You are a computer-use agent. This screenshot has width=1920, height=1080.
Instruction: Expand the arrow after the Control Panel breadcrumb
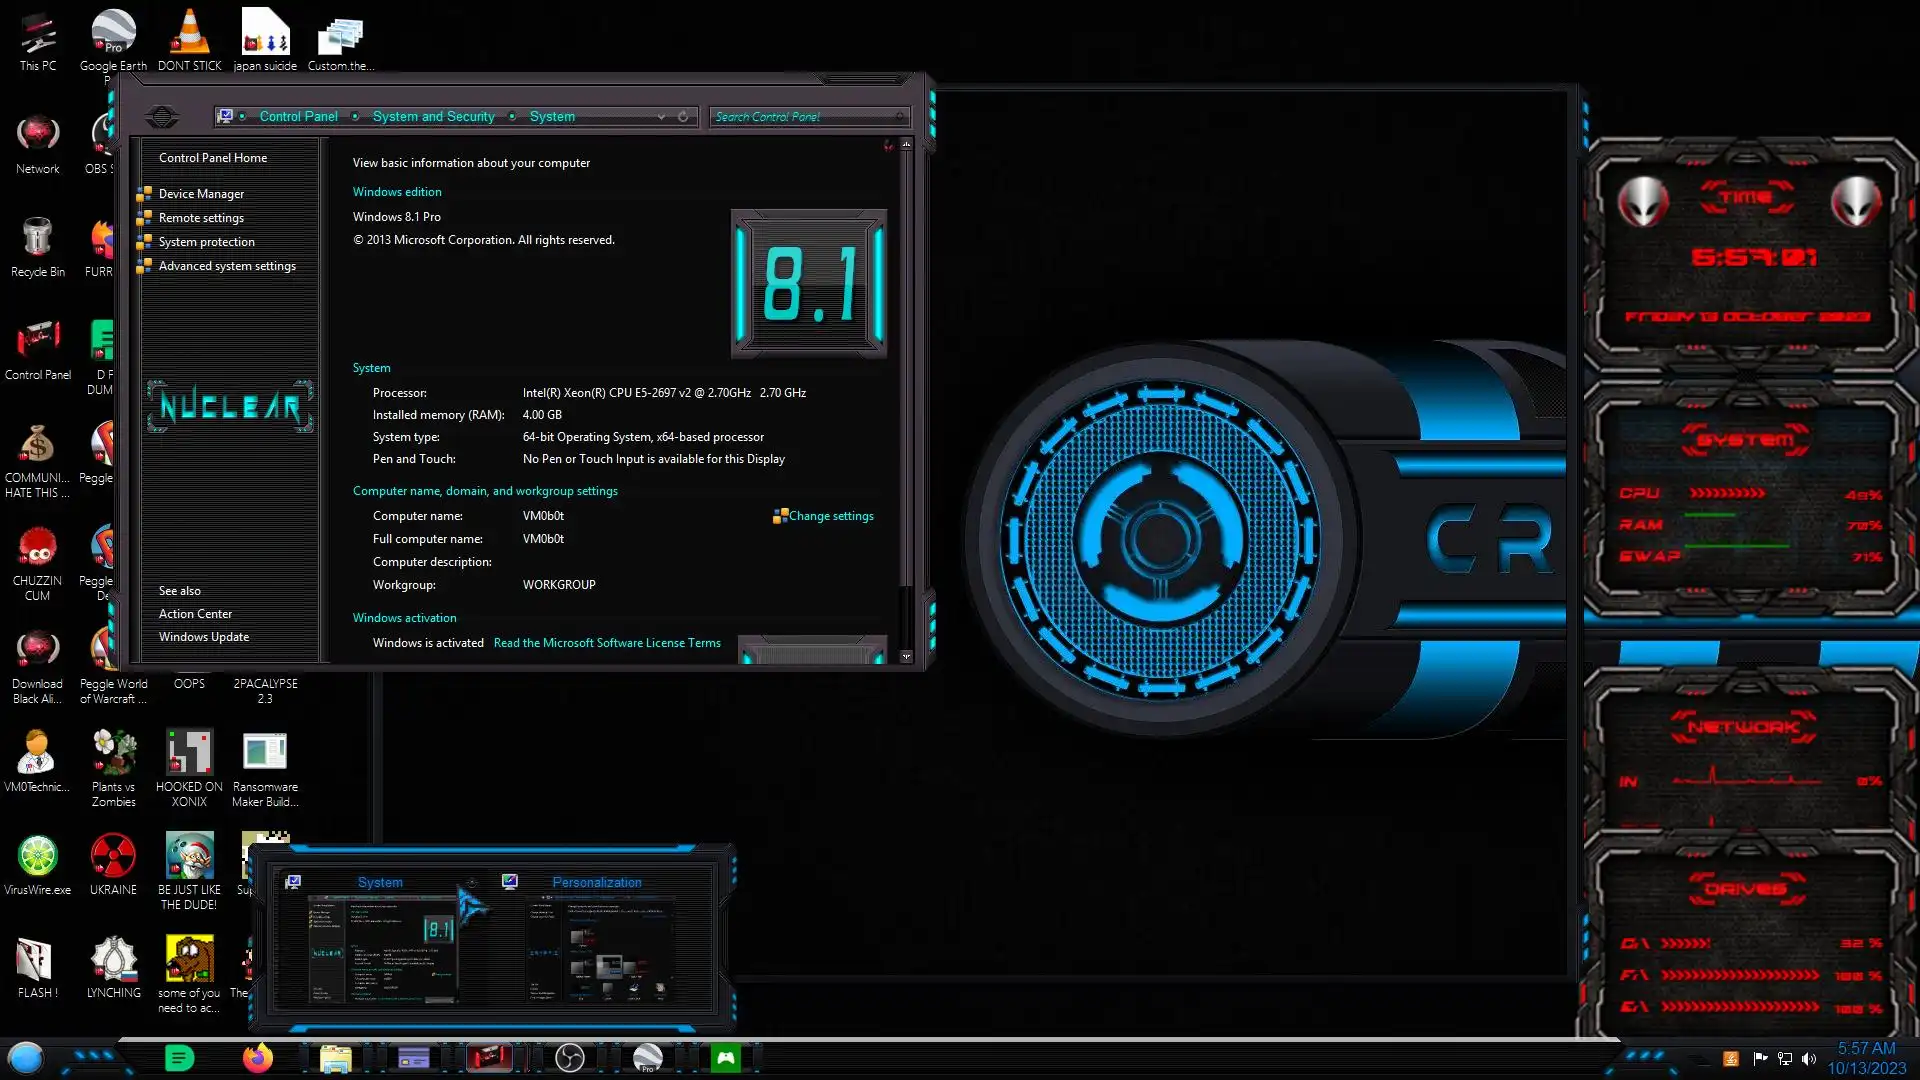355,117
